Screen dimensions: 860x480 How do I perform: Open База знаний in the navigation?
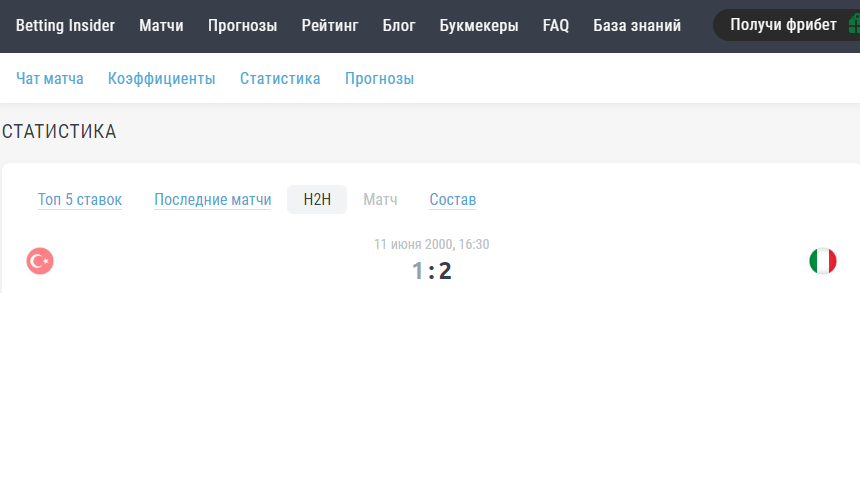click(x=637, y=25)
